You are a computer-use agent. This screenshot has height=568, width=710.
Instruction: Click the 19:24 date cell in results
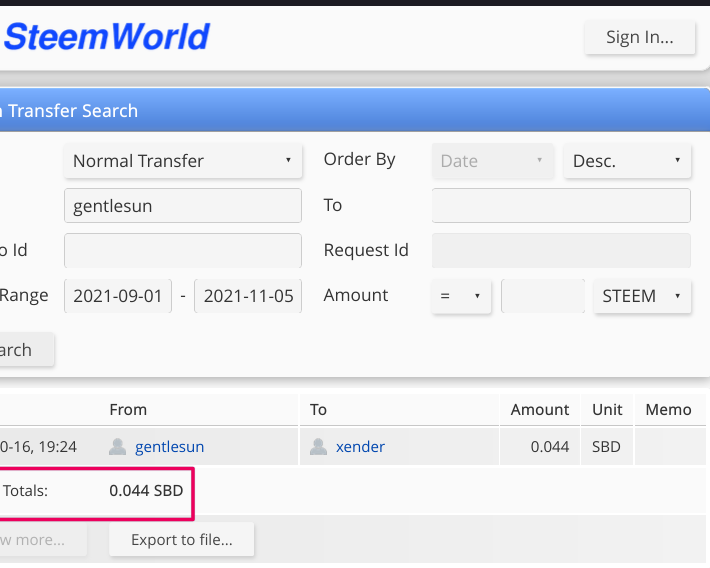pos(38,447)
